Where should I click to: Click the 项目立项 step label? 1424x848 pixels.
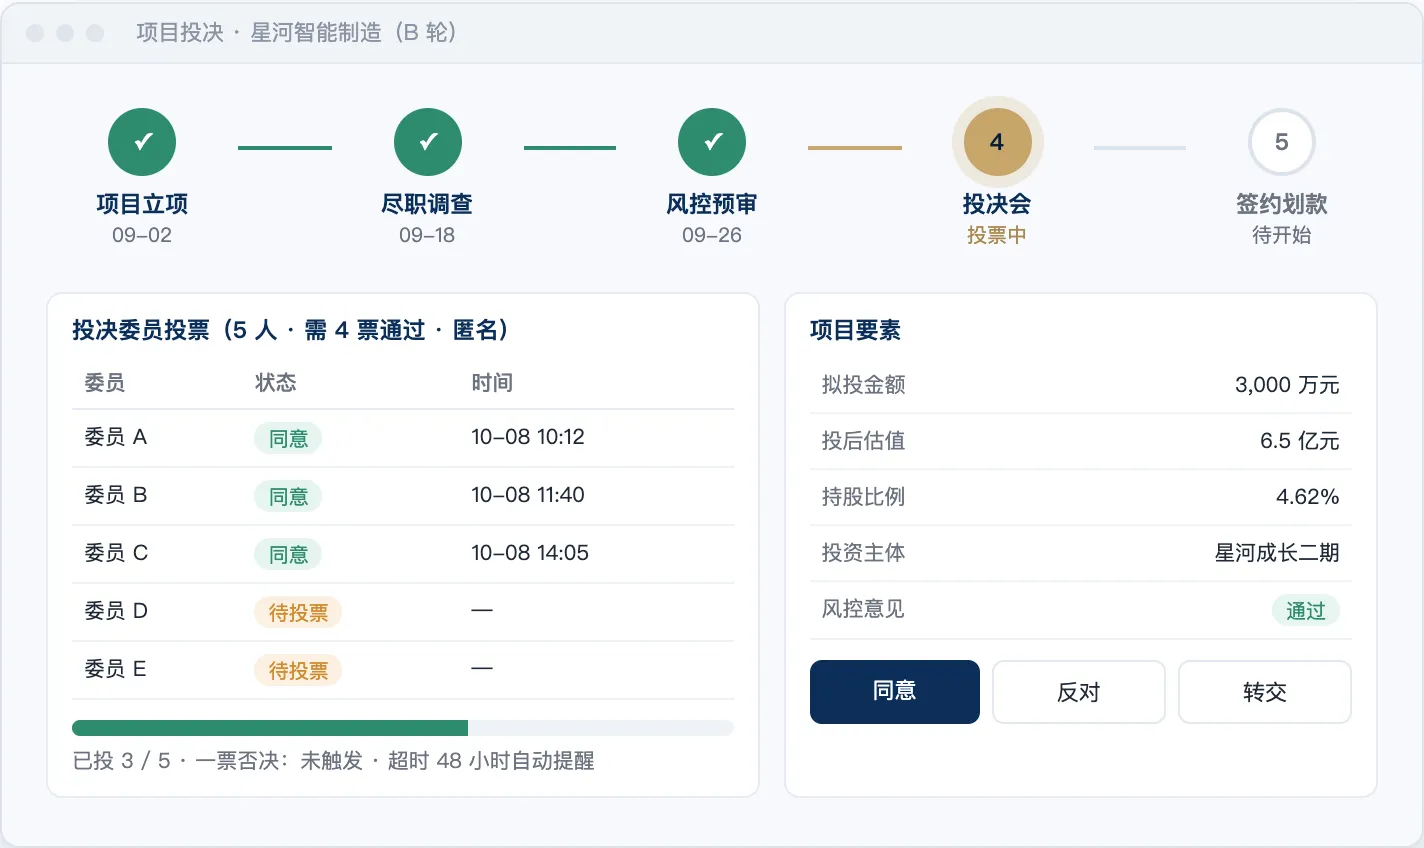pos(142,204)
